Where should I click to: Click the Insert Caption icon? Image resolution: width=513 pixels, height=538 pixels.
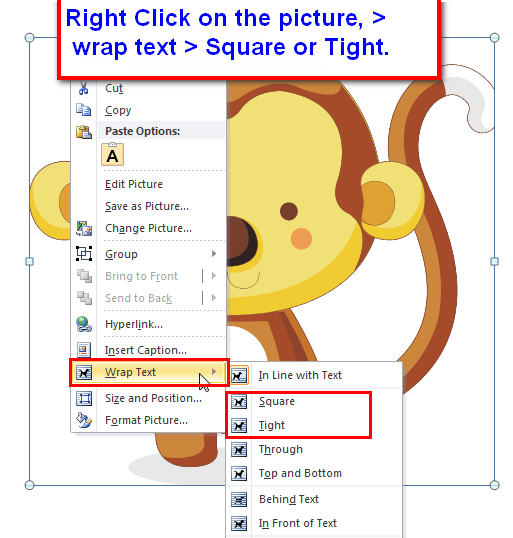click(84, 350)
